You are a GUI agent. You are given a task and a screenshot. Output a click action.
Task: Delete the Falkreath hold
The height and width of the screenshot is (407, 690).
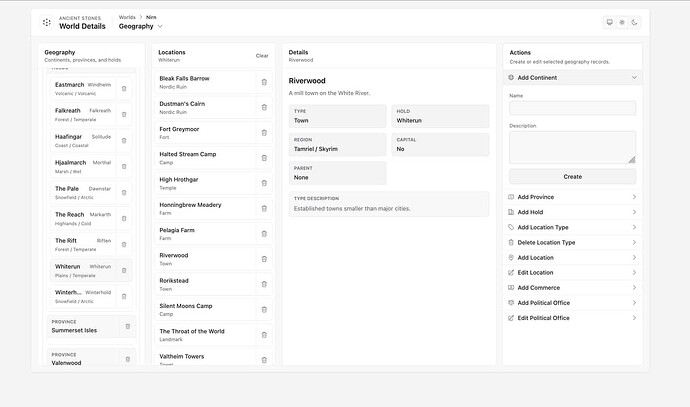click(124, 114)
